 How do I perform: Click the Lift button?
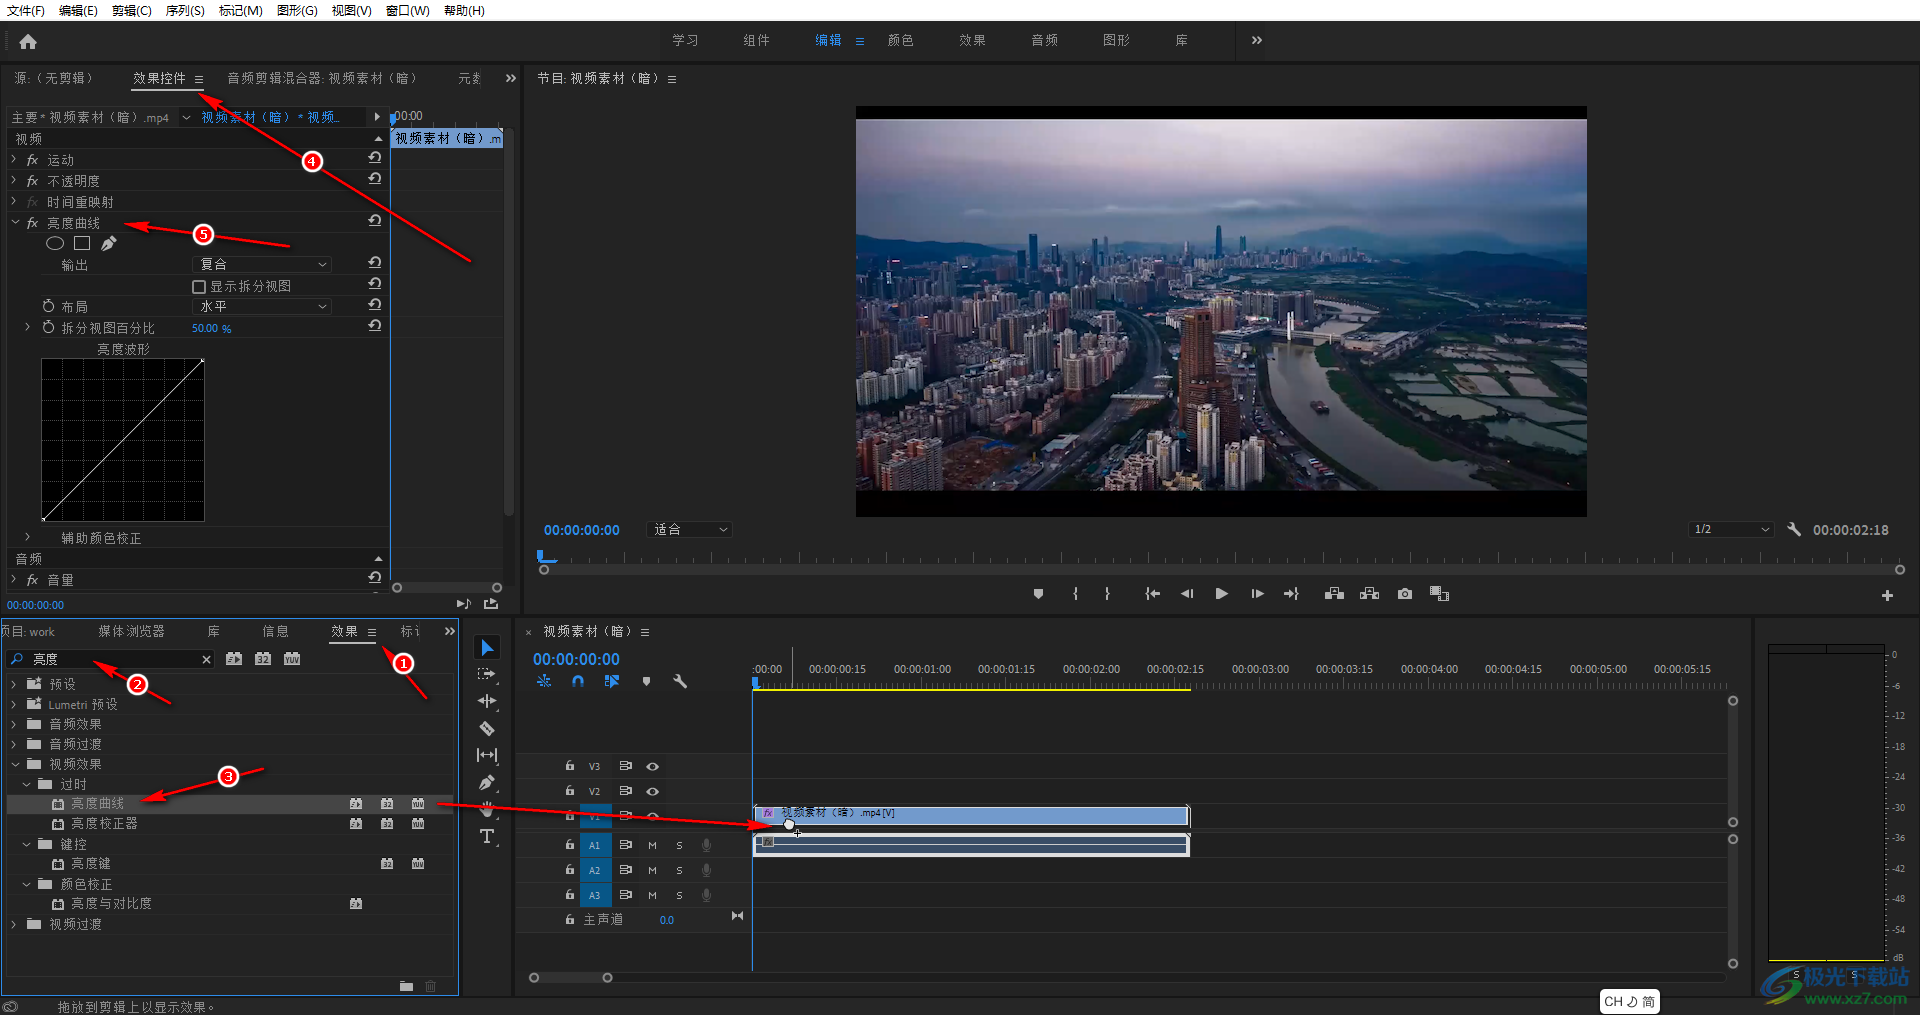click(x=1334, y=594)
